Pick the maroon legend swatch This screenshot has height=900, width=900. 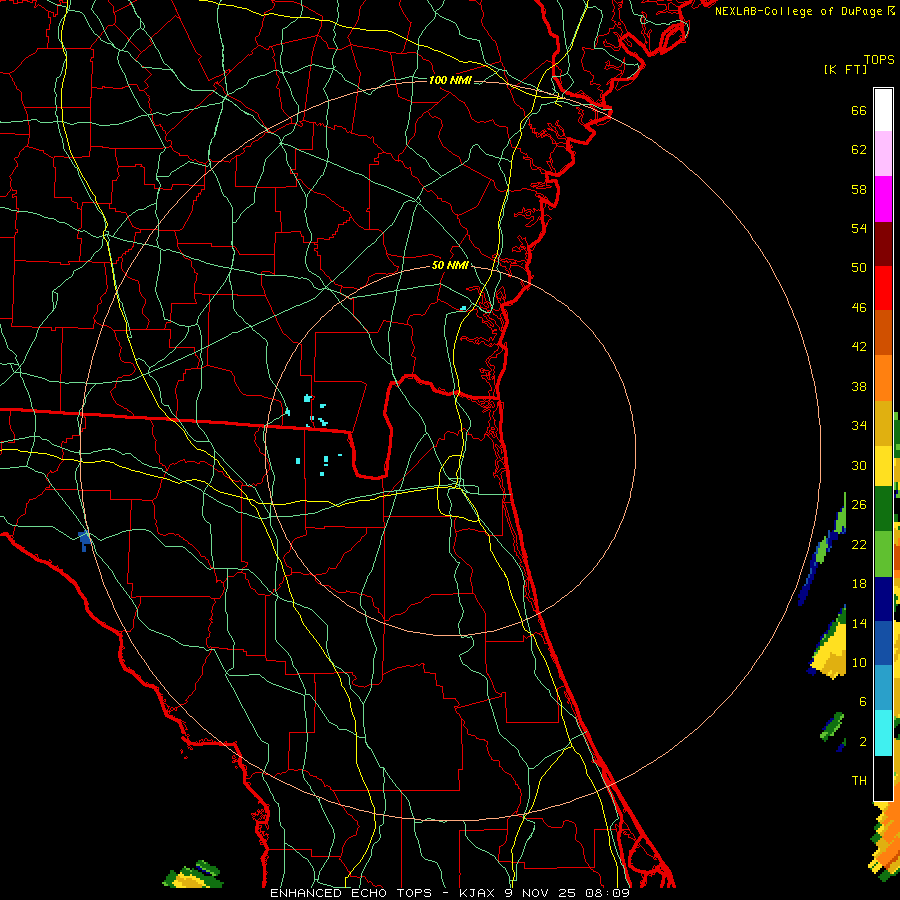(883, 244)
